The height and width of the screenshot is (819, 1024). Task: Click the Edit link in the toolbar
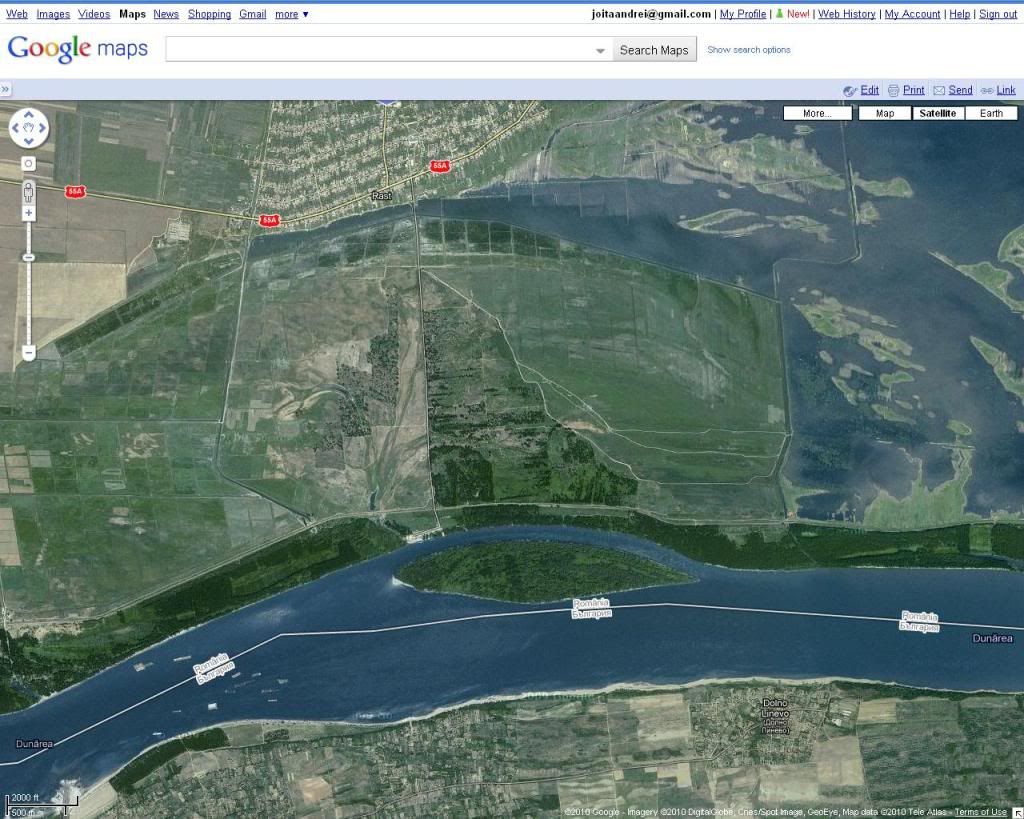869,90
